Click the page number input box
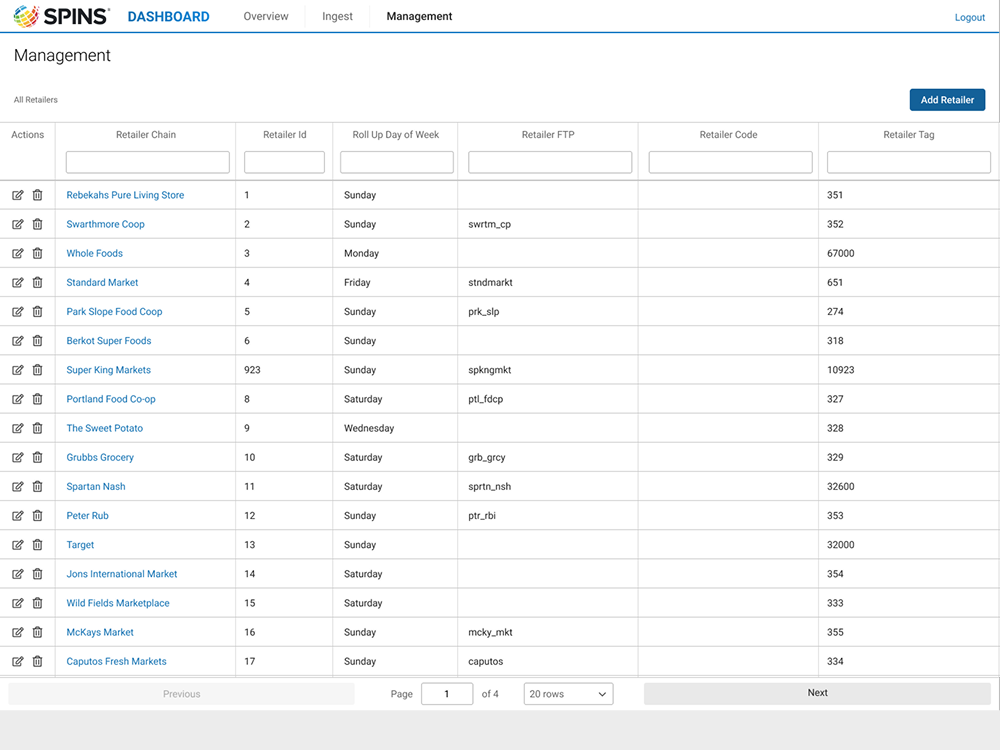This screenshot has width=1000, height=750. pyautogui.click(x=447, y=694)
